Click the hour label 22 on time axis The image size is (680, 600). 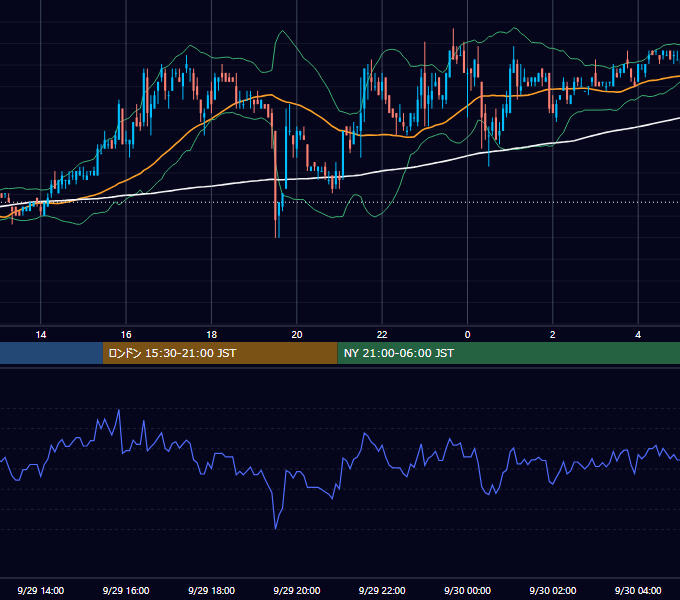pyautogui.click(x=382, y=335)
